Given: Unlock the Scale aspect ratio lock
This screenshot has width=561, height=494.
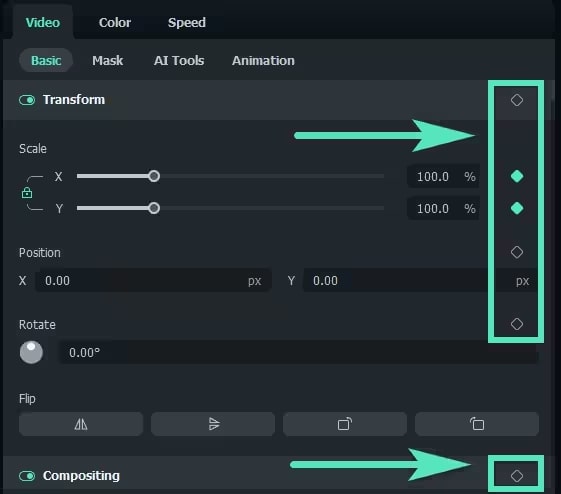Looking at the screenshot, I should click(x=27, y=193).
